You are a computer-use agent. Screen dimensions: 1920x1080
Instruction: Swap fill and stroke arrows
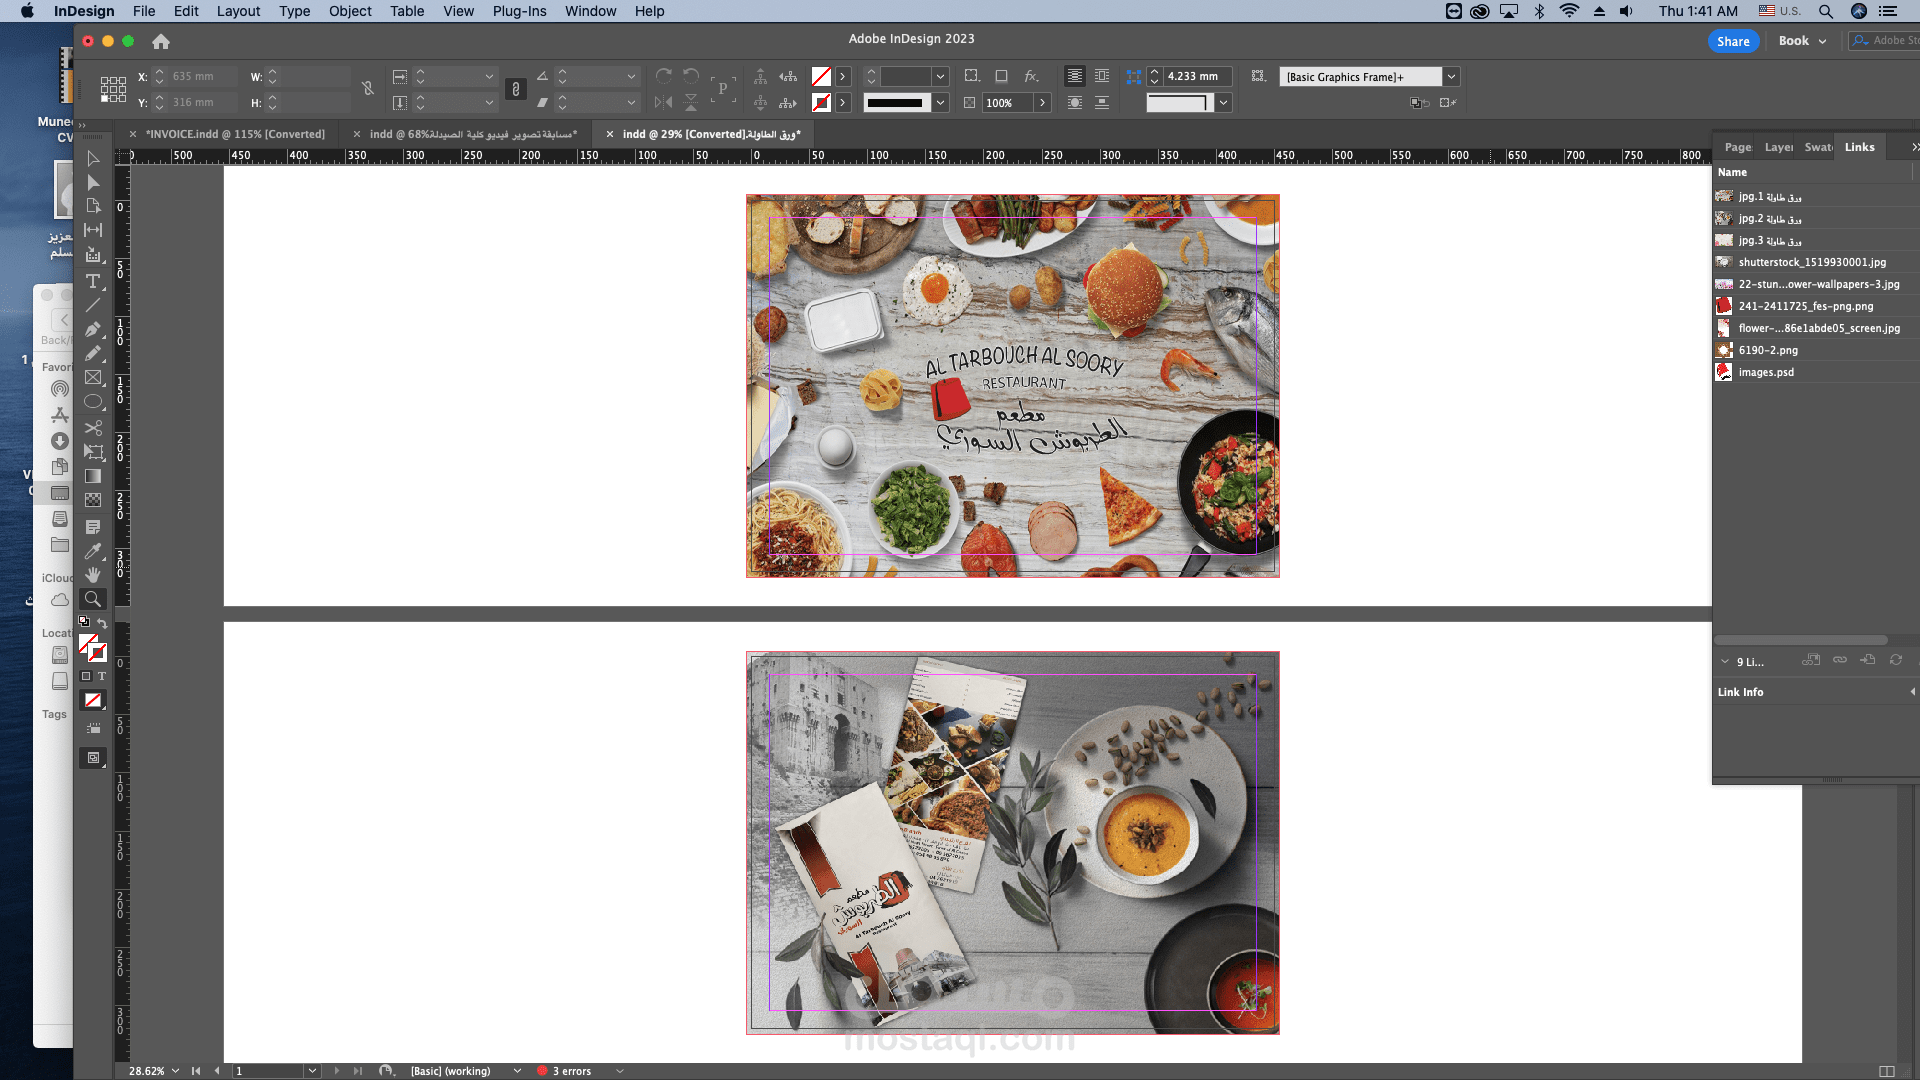pyautogui.click(x=102, y=622)
